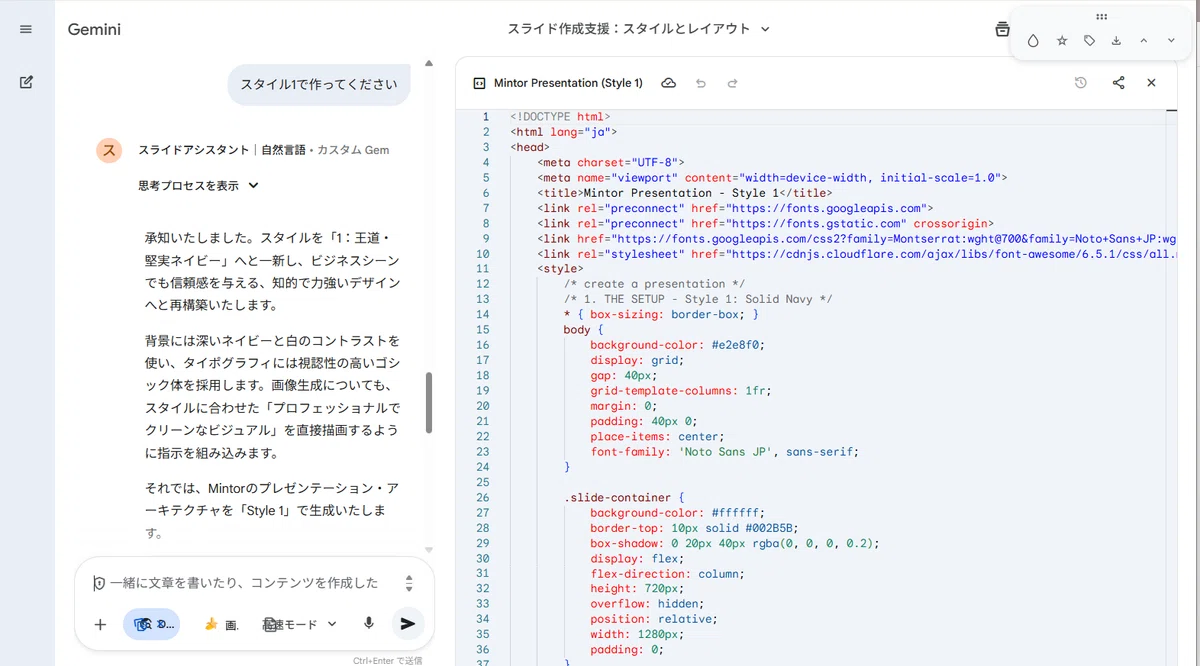This screenshot has height=666, width=1200.
Task: Send the prompt with arrow button
Action: 407,623
